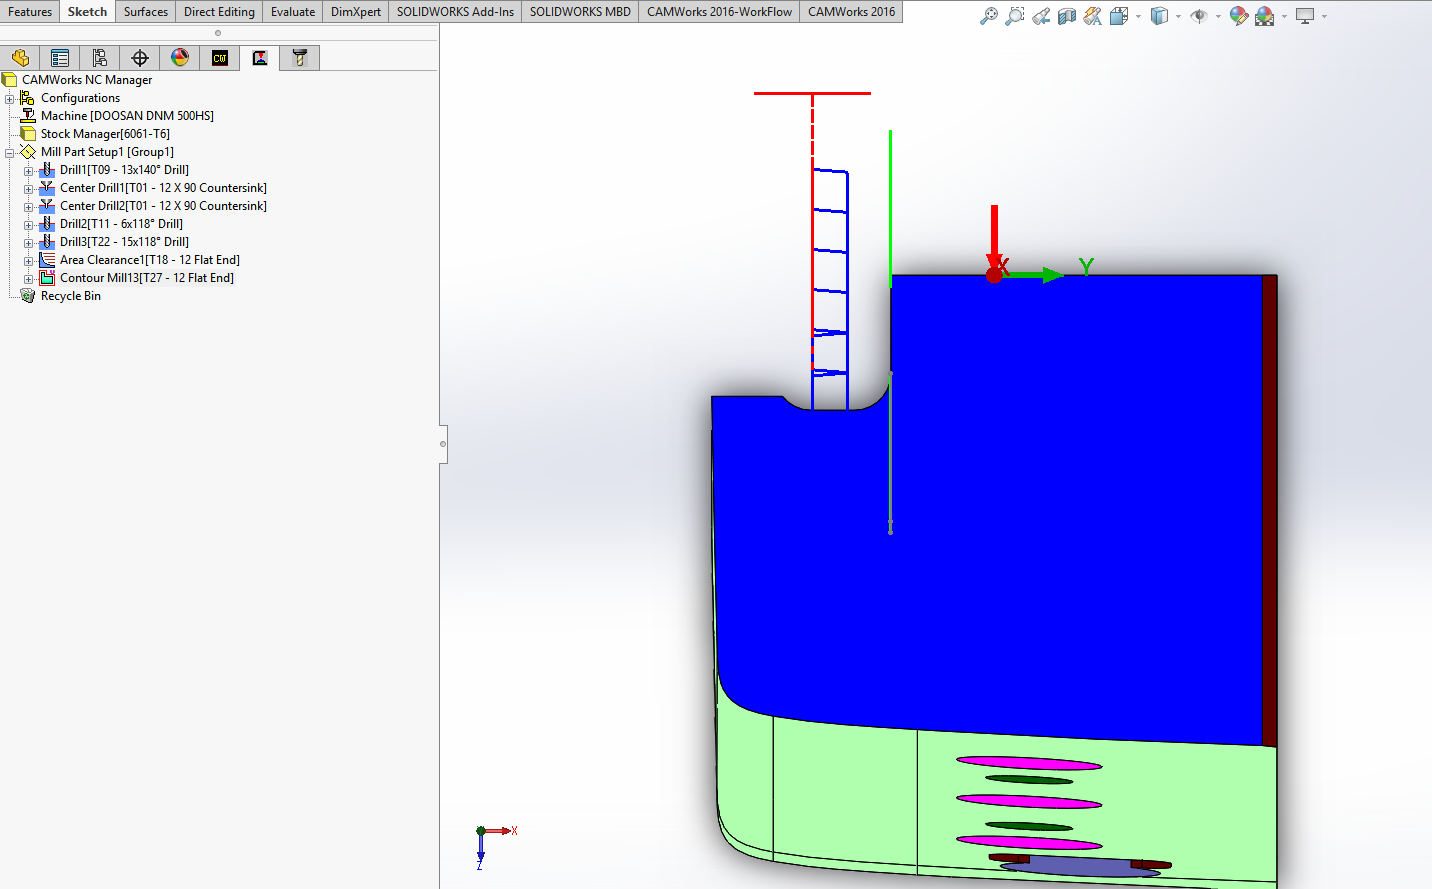
Task: Click the Zoom to Fit icon
Action: point(988,16)
